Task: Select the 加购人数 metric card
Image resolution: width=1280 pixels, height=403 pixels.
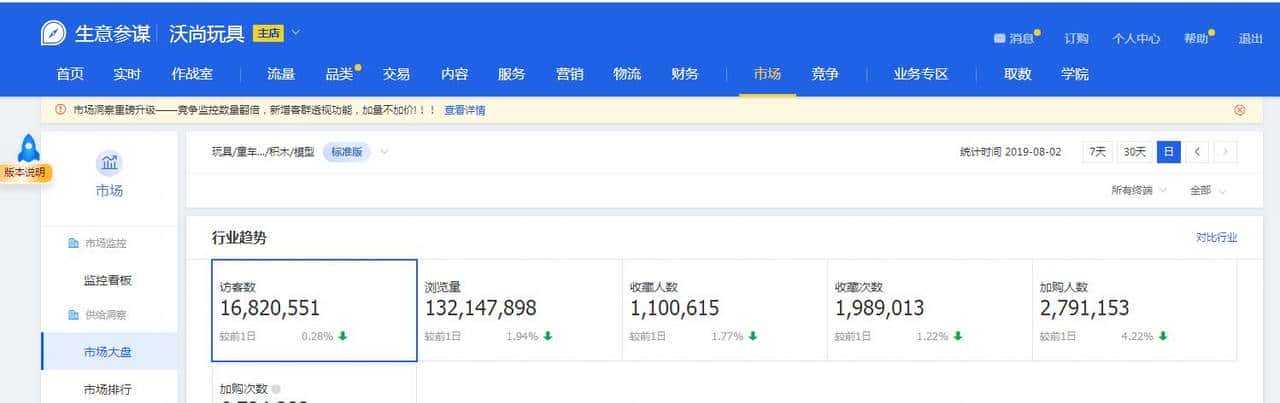Action: 1134,310
